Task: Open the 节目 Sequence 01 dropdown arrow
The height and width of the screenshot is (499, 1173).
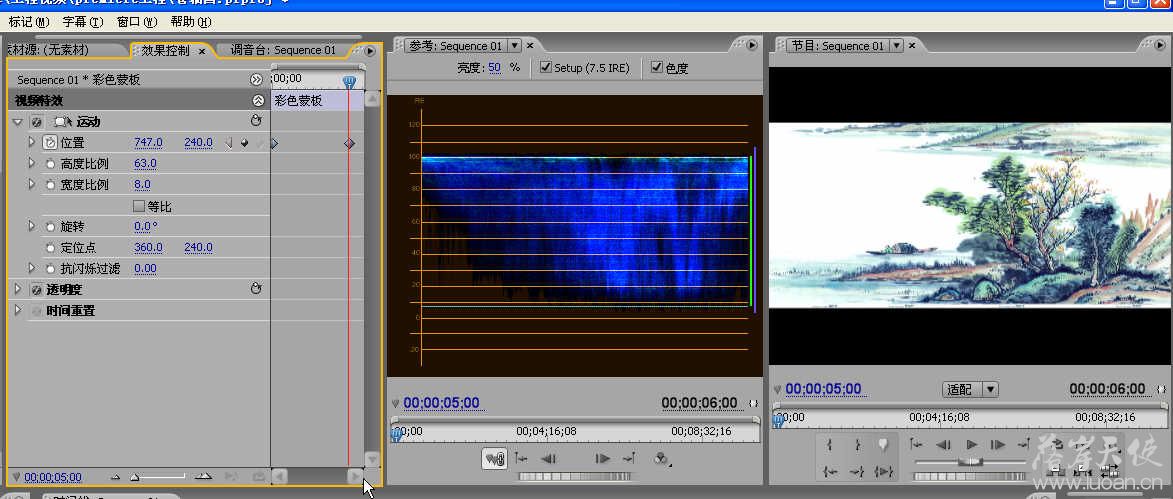Action: click(897, 46)
